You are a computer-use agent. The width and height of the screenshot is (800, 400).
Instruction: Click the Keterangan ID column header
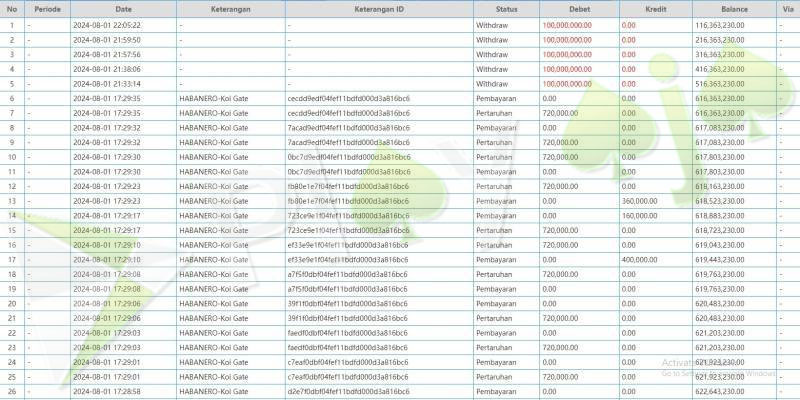[378, 8]
